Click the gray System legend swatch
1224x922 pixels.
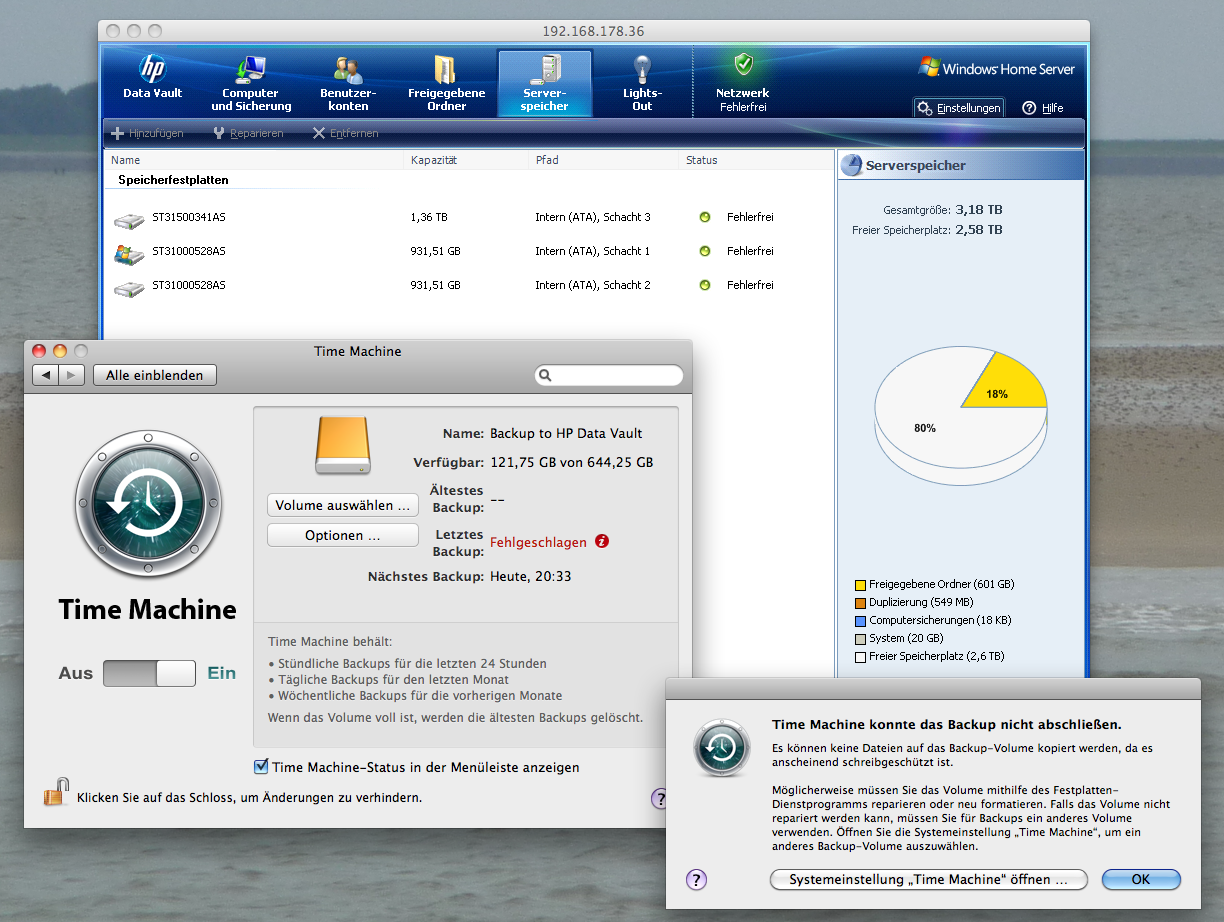[x=860, y=638]
